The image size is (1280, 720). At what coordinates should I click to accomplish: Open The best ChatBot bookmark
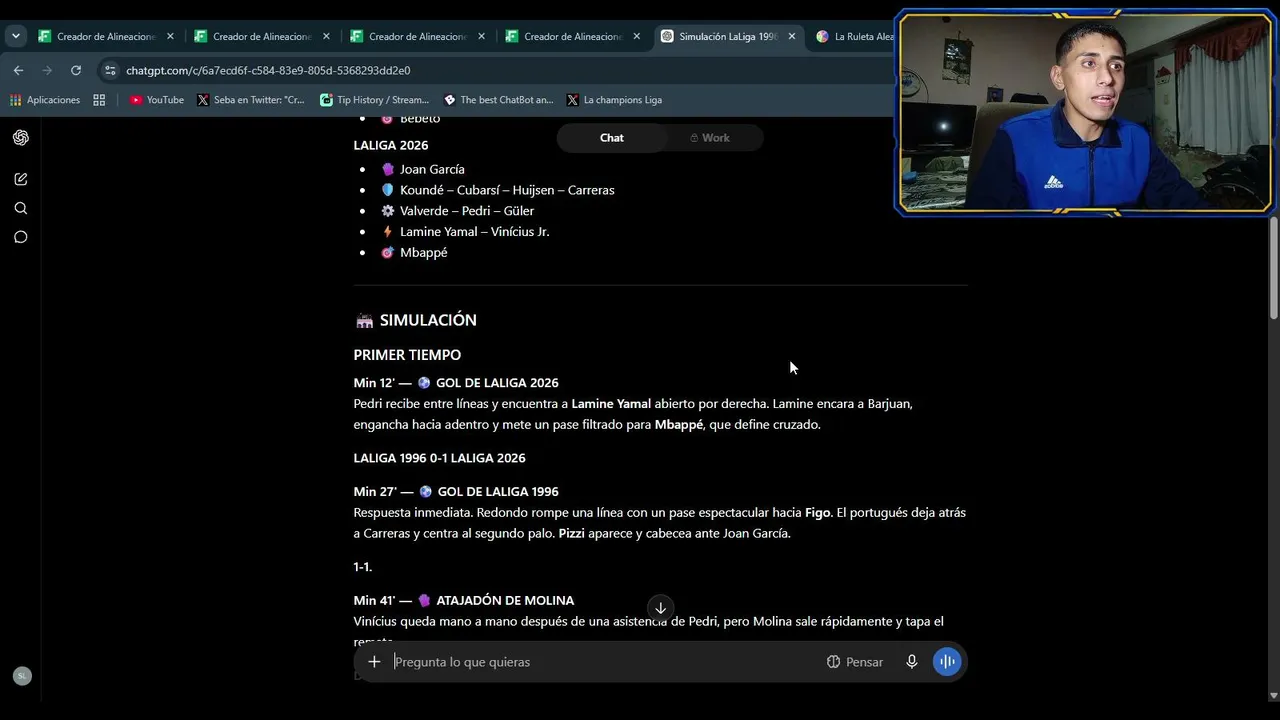498,100
